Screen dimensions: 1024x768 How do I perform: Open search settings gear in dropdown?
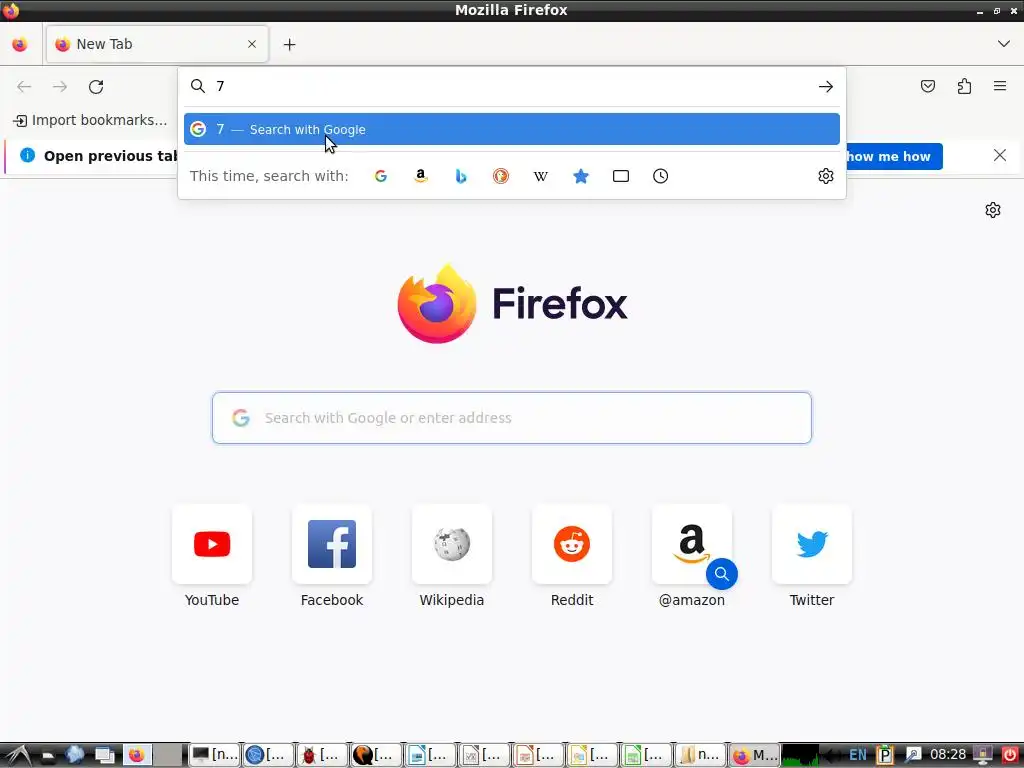pos(825,176)
